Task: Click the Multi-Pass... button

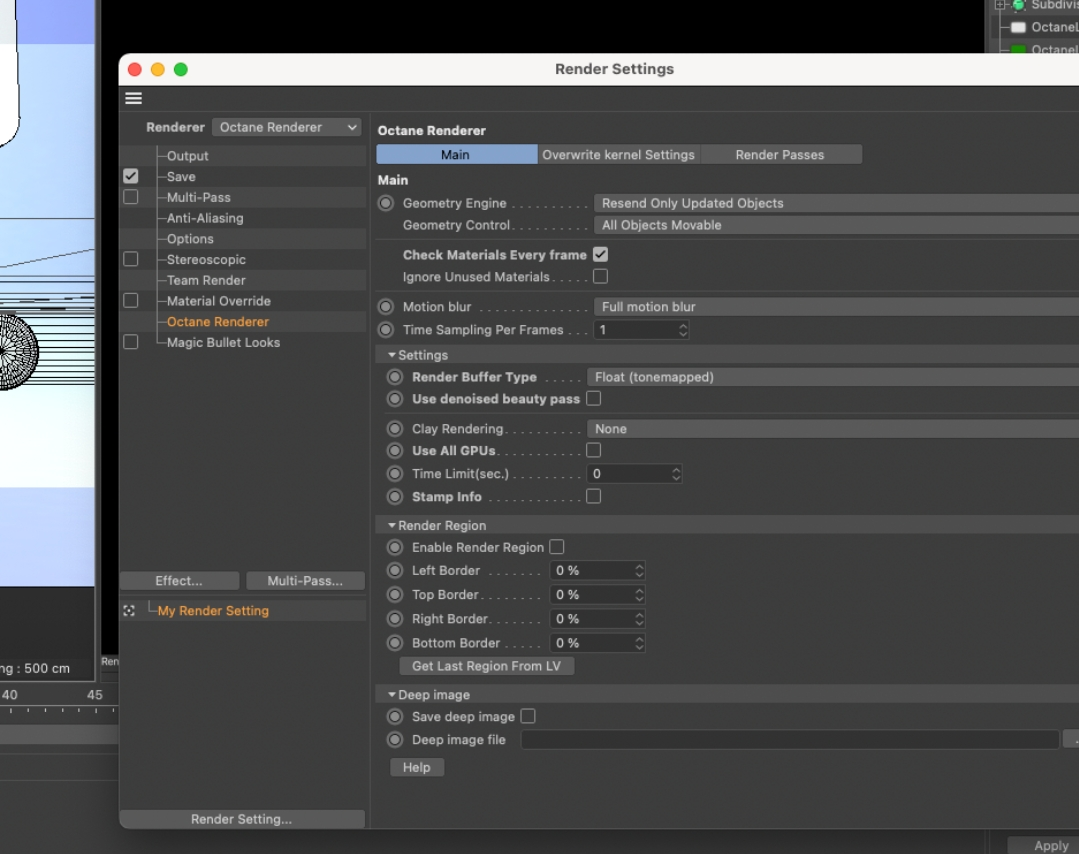Action: [305, 581]
